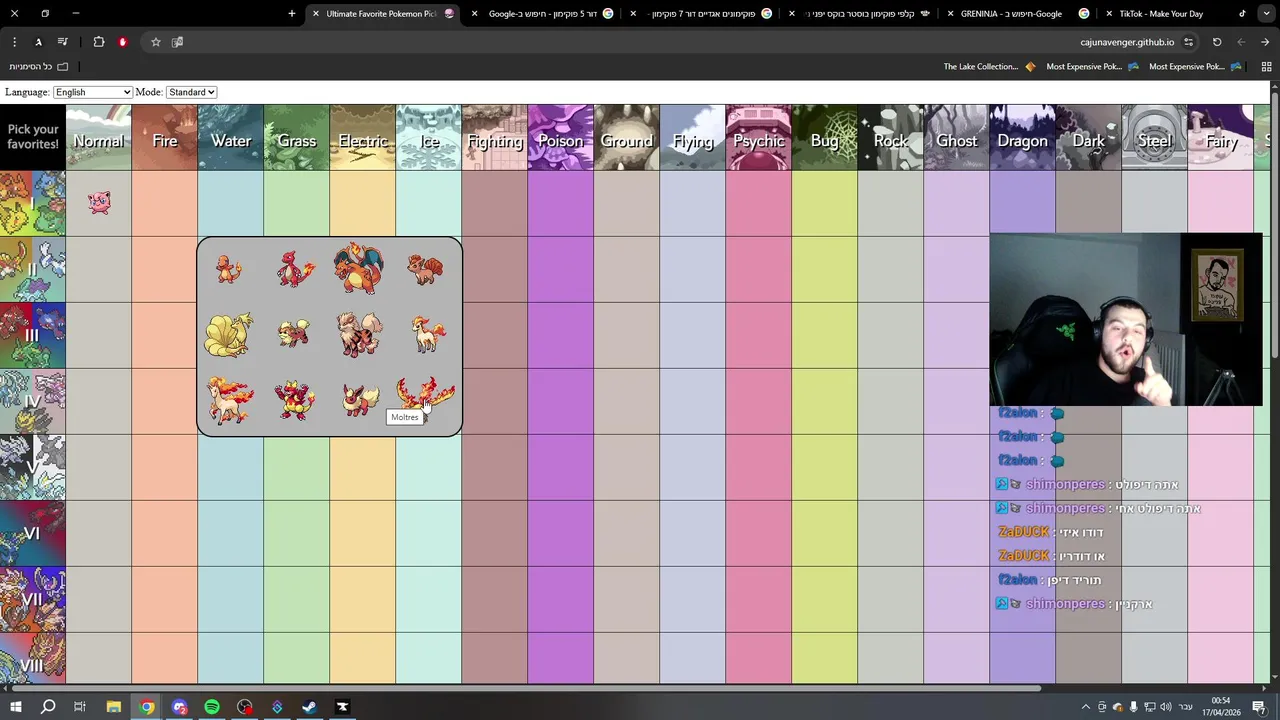Choose the Arcanine sprite

(x=360, y=334)
